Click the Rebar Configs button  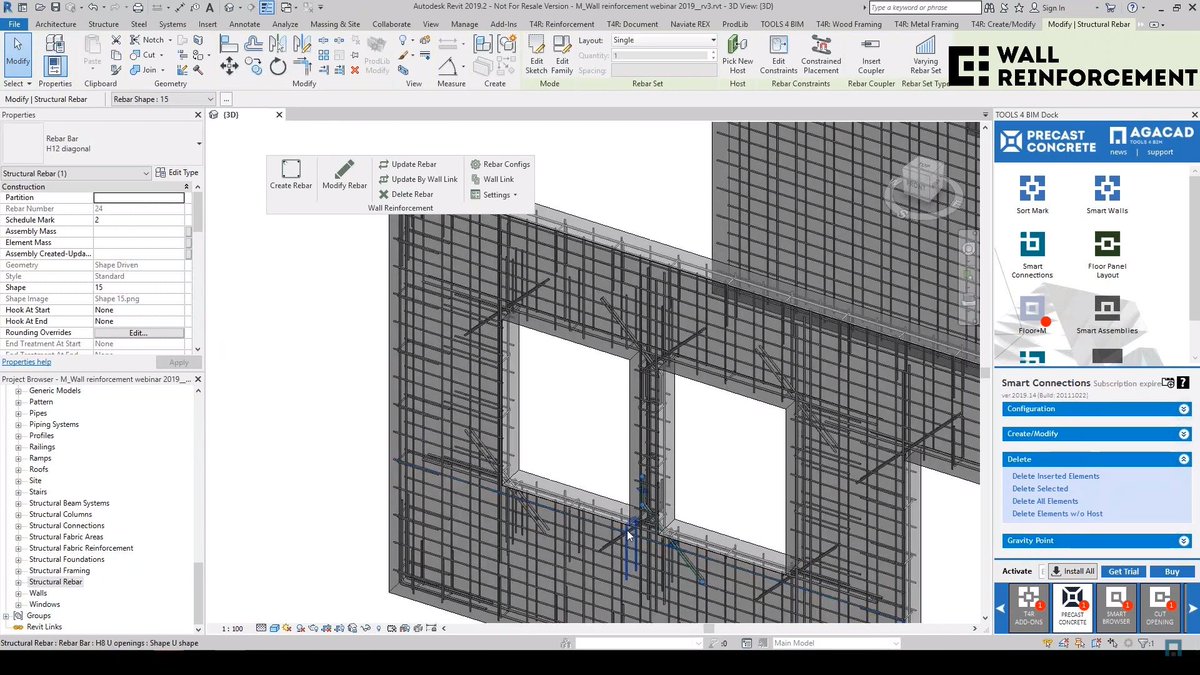tap(500, 164)
